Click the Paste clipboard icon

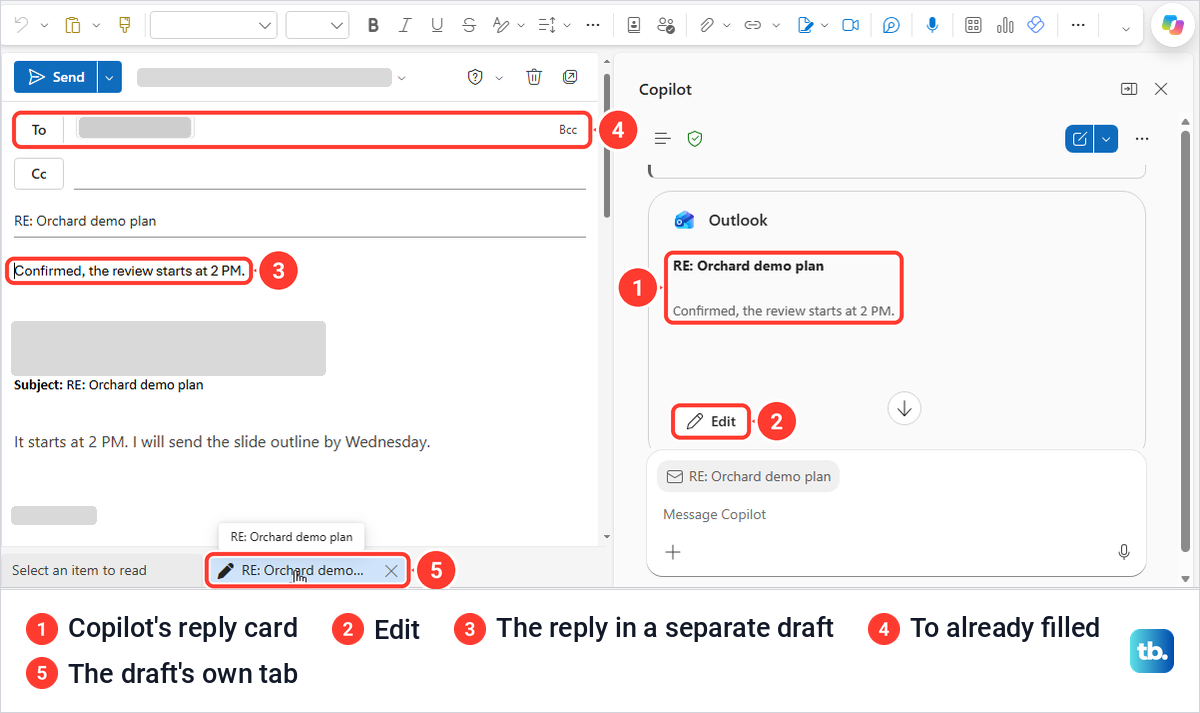[x=72, y=25]
